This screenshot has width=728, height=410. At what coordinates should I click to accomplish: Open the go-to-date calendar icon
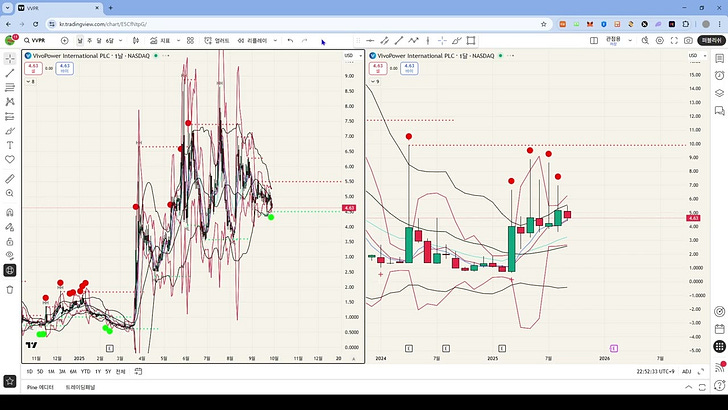[138, 371]
